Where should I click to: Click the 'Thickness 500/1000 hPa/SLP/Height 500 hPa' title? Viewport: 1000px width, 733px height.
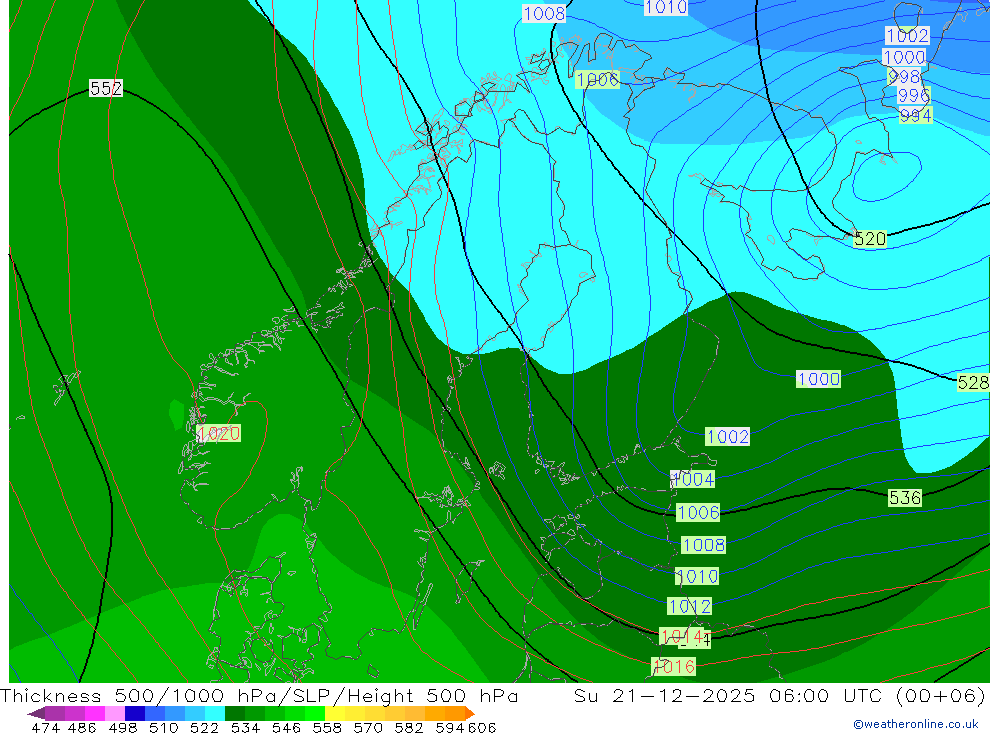tap(259, 695)
